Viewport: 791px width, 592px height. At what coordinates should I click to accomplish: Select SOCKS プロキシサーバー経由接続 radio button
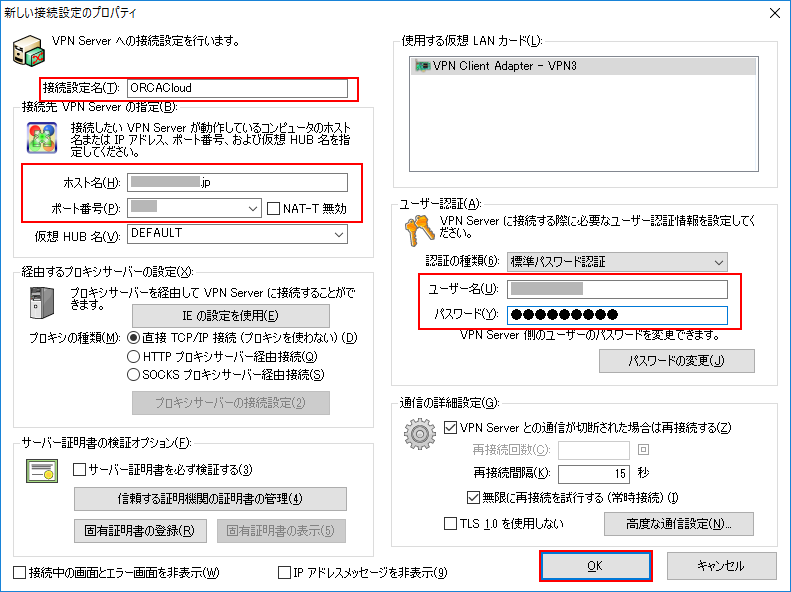tap(133, 375)
